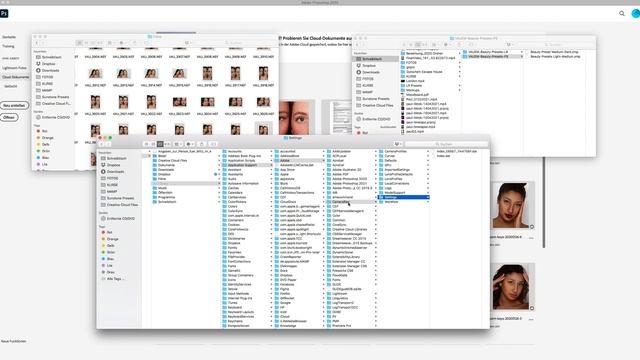Expand chevron next to Application Support
The image size is (640, 360).
pyautogui.click(x=271, y=165)
